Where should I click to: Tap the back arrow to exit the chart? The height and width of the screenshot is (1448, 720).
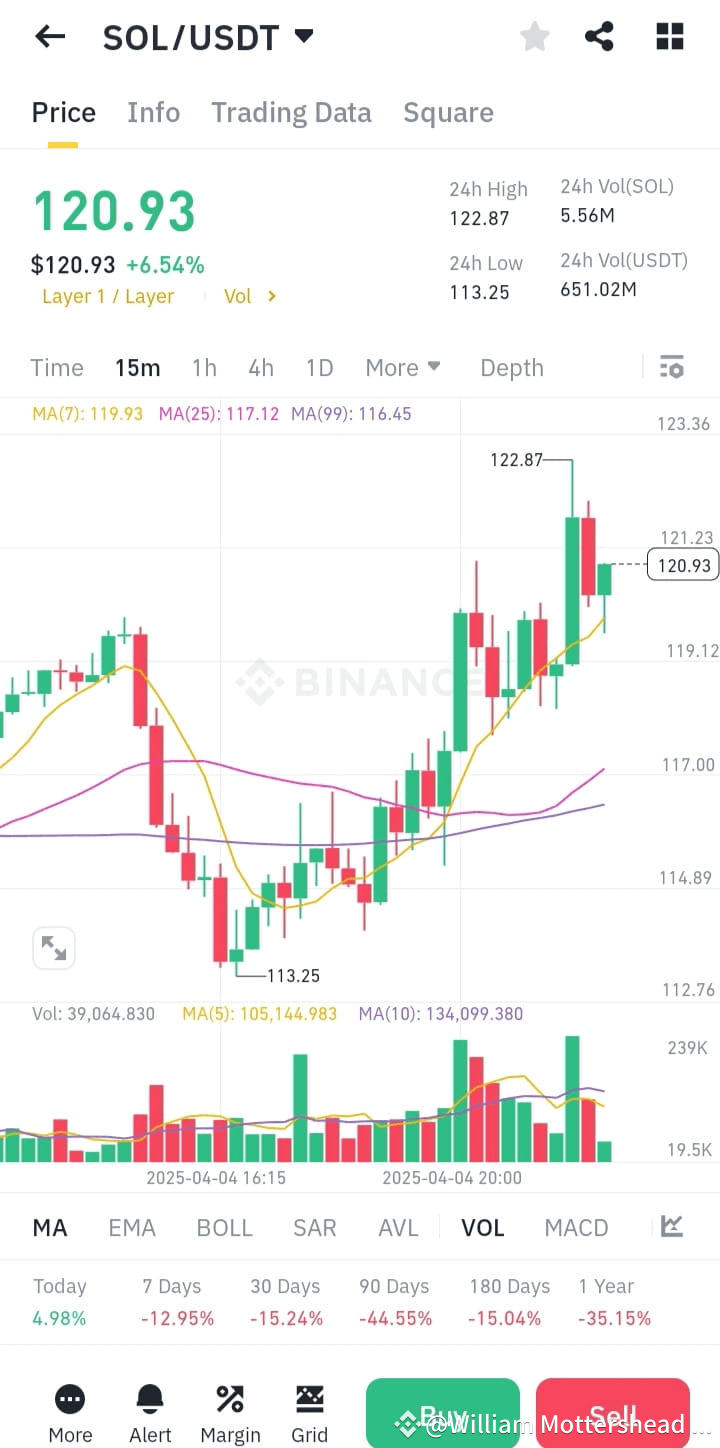pos(49,36)
